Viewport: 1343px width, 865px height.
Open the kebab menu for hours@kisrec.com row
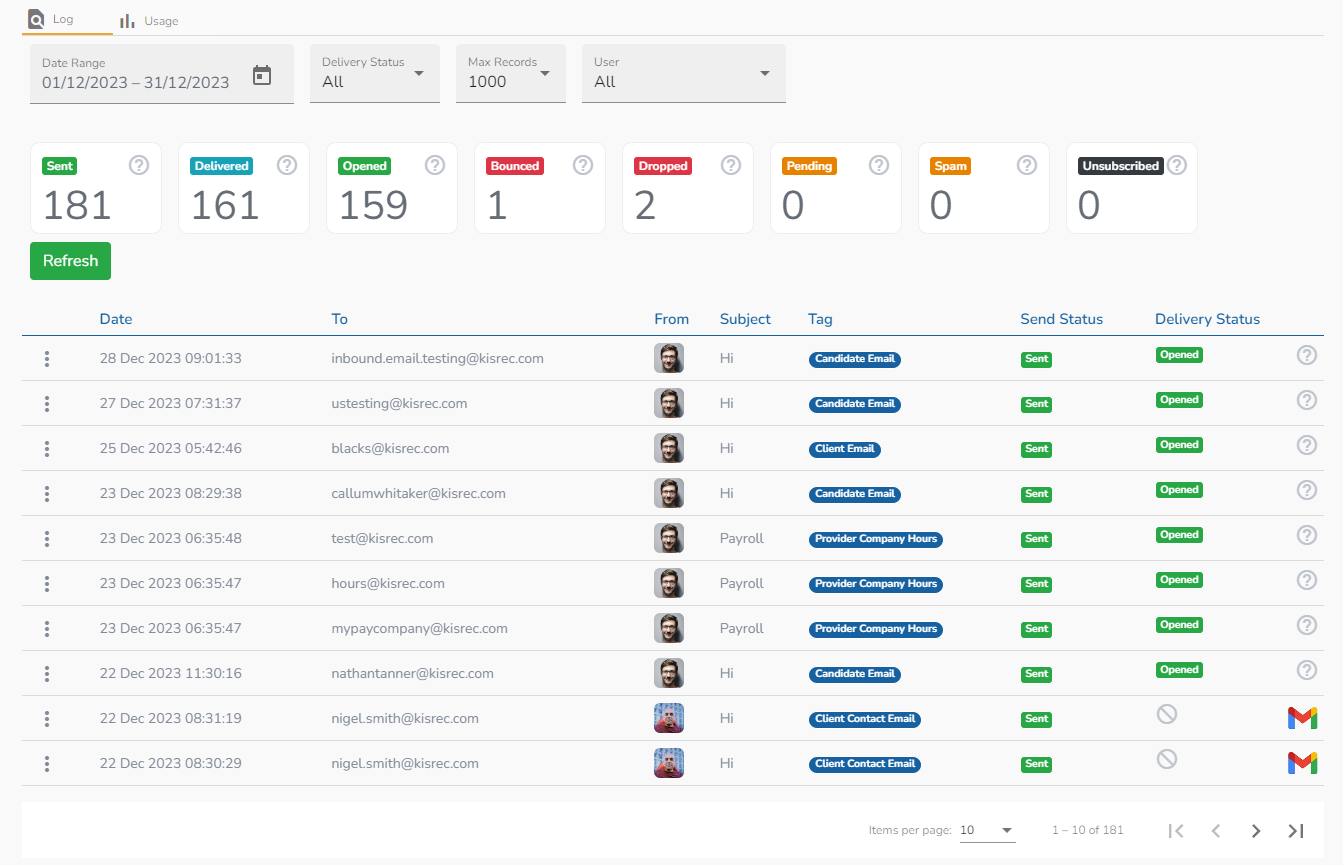click(x=47, y=583)
